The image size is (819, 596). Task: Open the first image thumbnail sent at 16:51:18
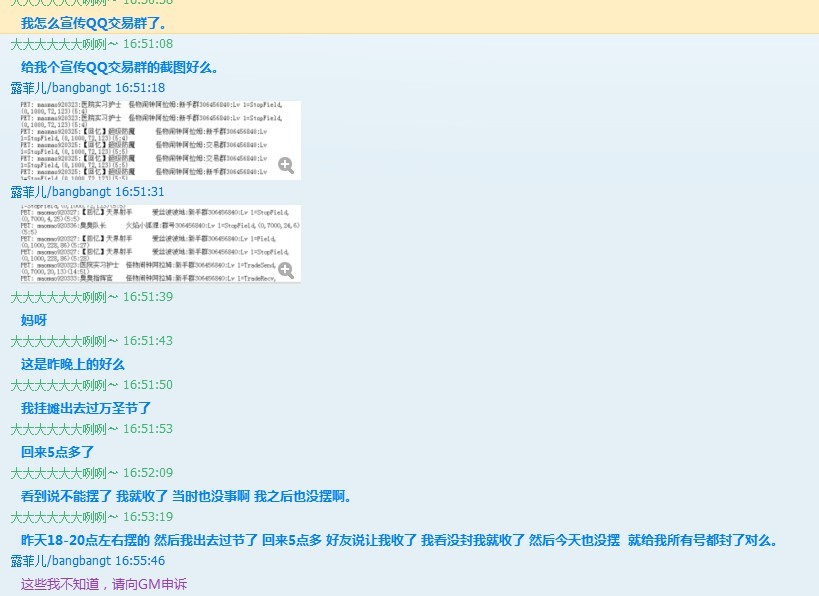click(x=150, y=139)
